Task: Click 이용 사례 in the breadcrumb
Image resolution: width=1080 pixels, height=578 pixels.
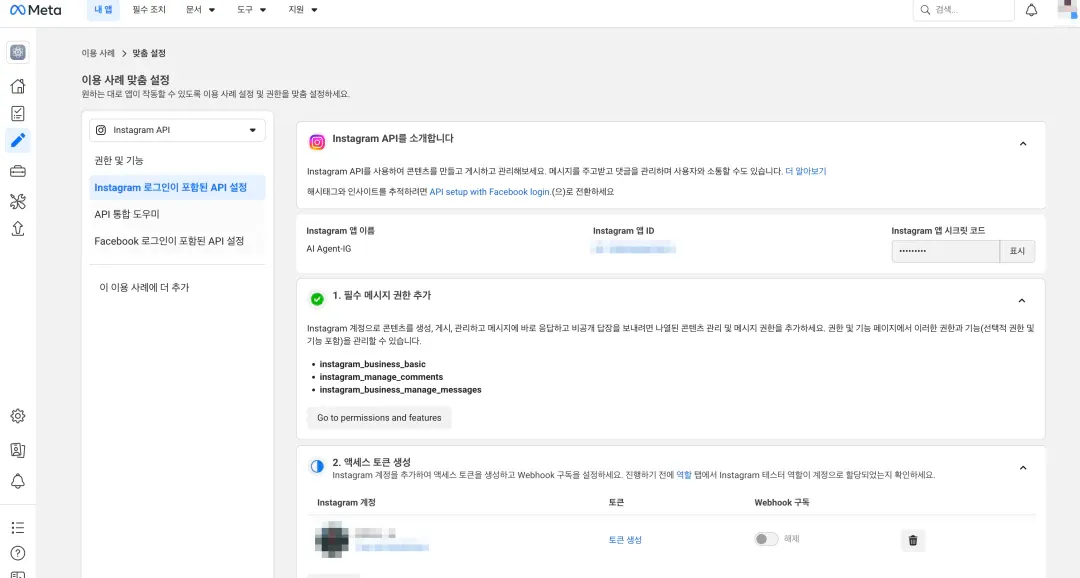Action: (98, 53)
